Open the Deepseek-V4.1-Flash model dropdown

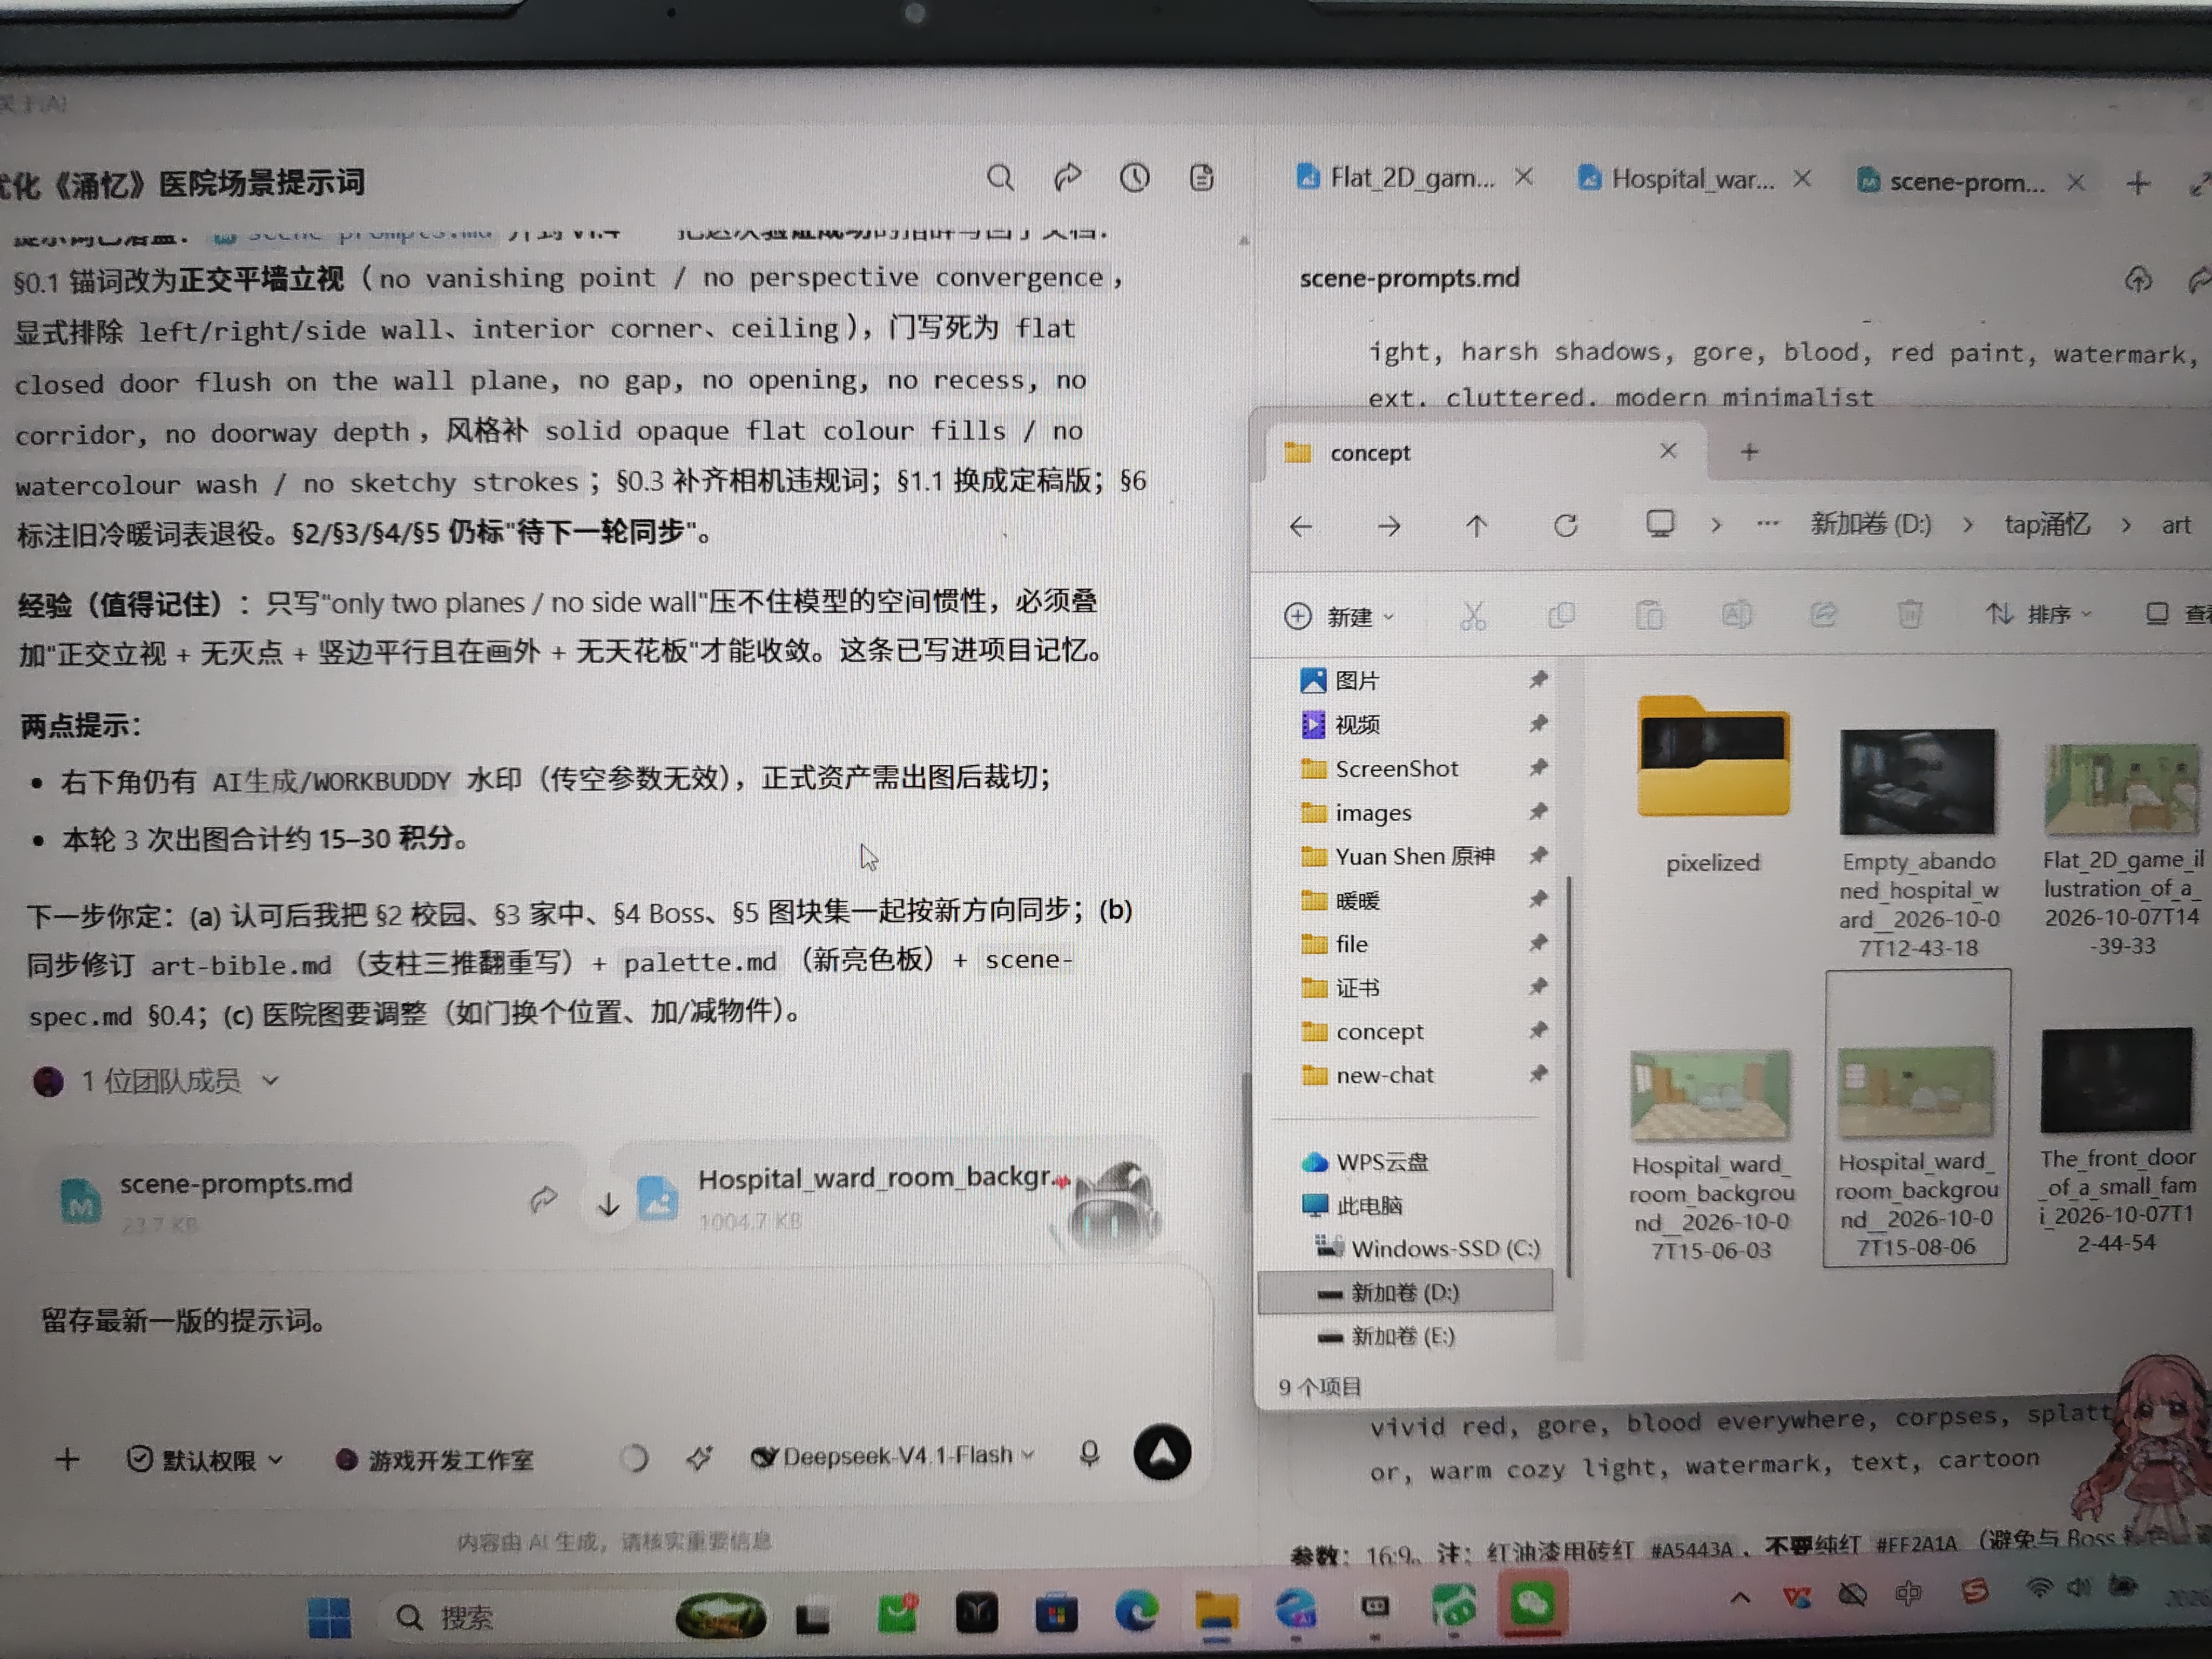pyautogui.click(x=893, y=1456)
